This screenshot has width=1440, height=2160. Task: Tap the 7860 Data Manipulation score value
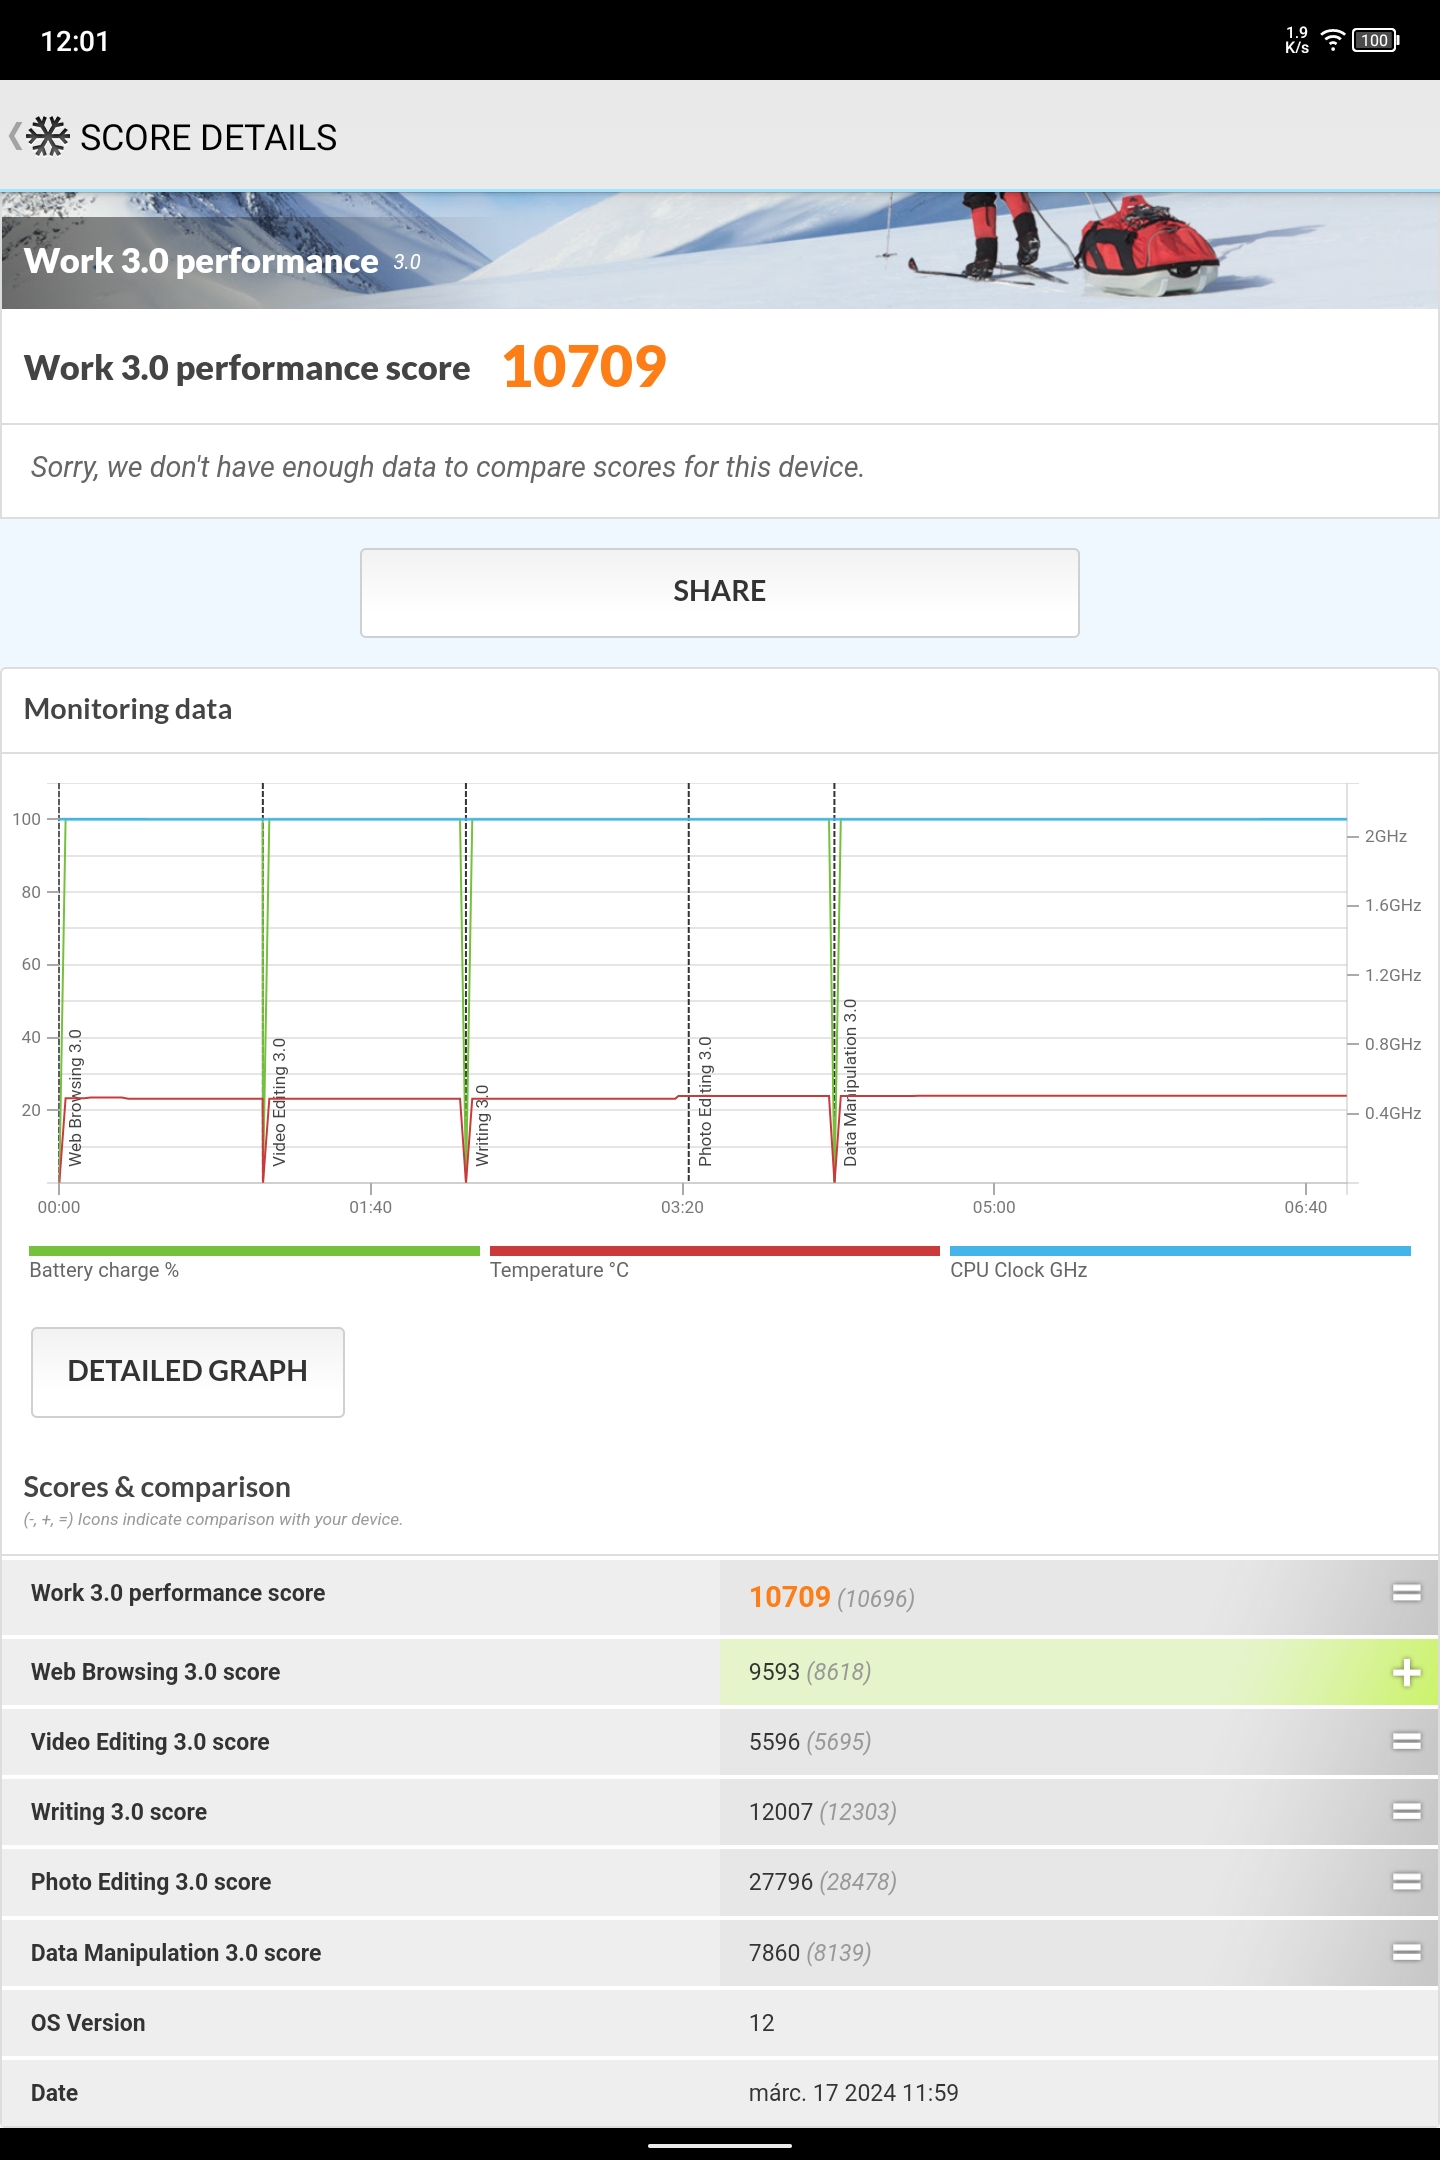click(x=774, y=1953)
